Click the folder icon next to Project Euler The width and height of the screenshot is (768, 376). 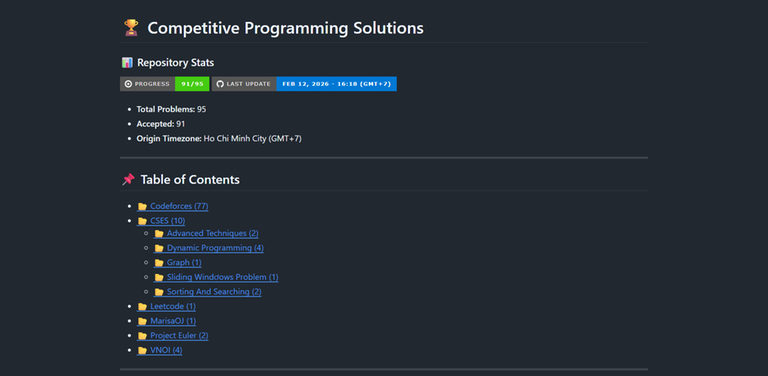tap(143, 336)
